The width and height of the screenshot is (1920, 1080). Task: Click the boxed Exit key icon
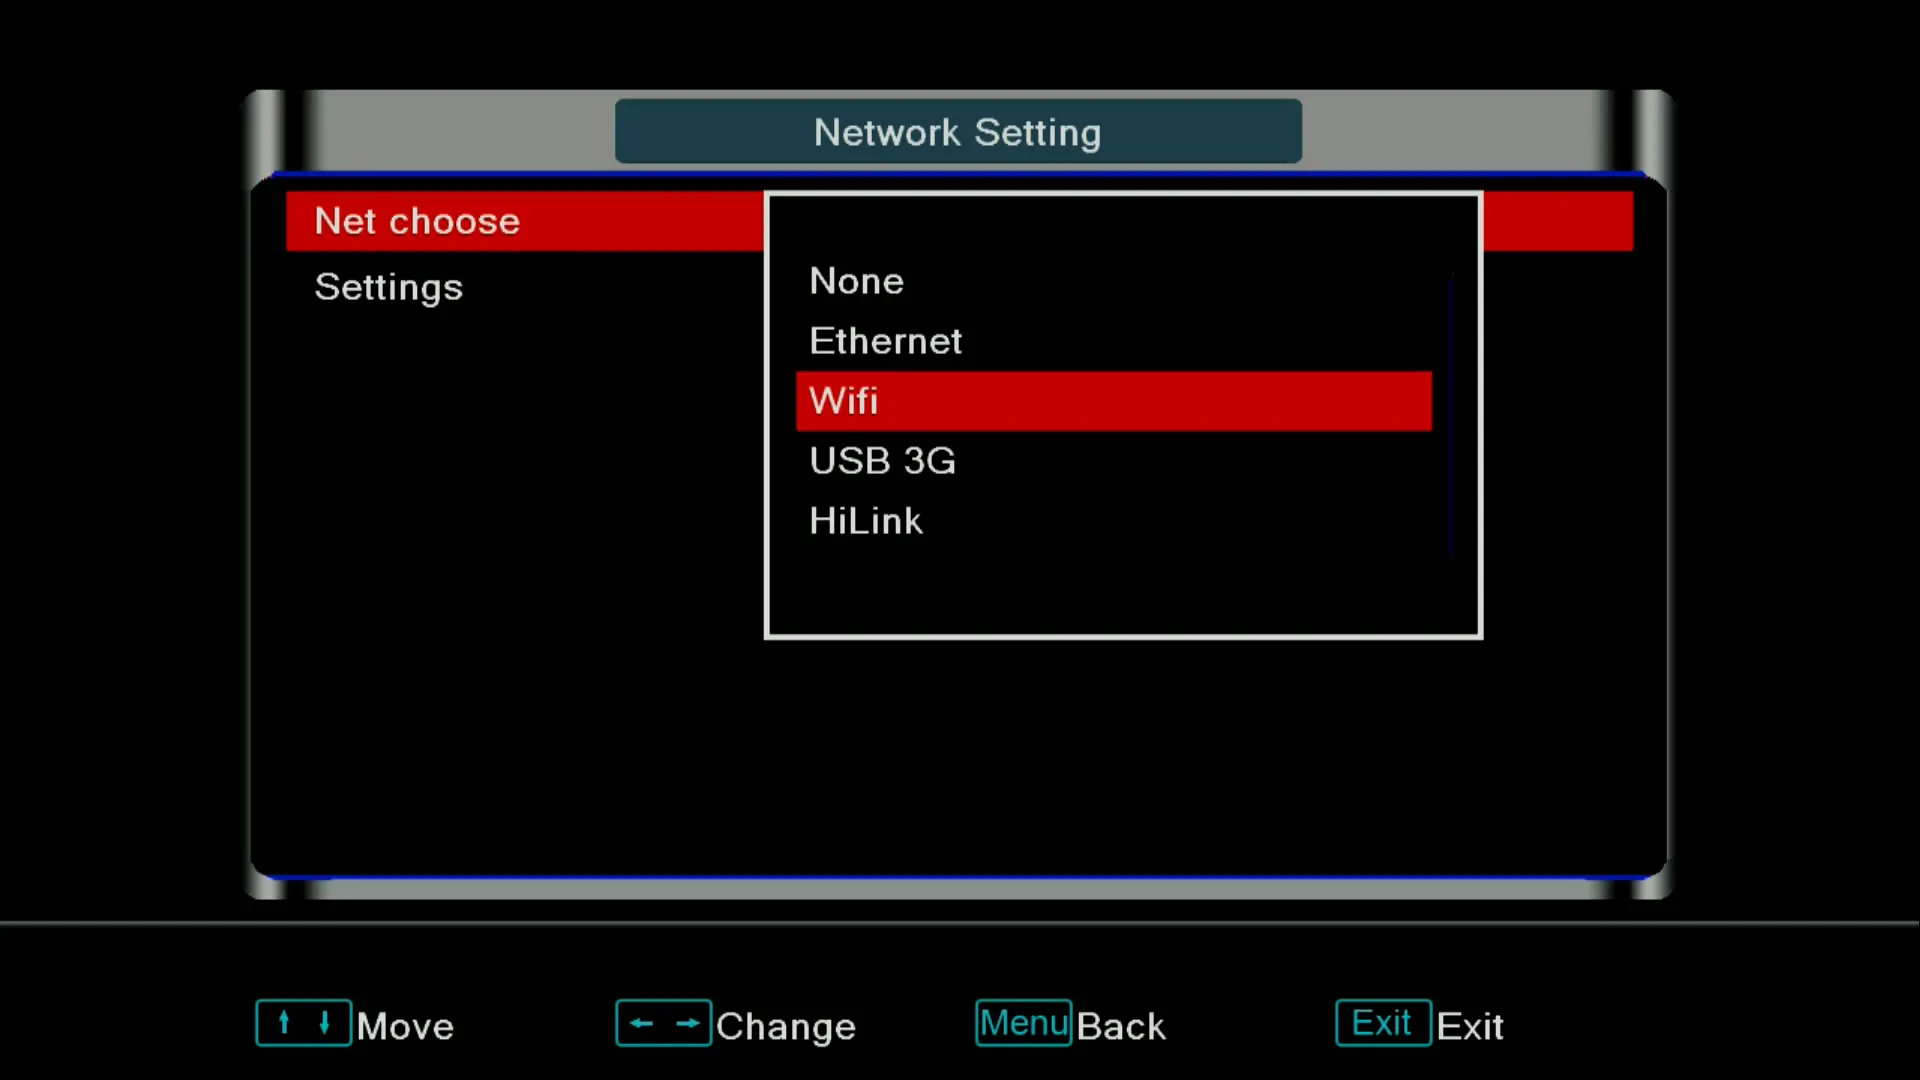[x=1382, y=1022]
